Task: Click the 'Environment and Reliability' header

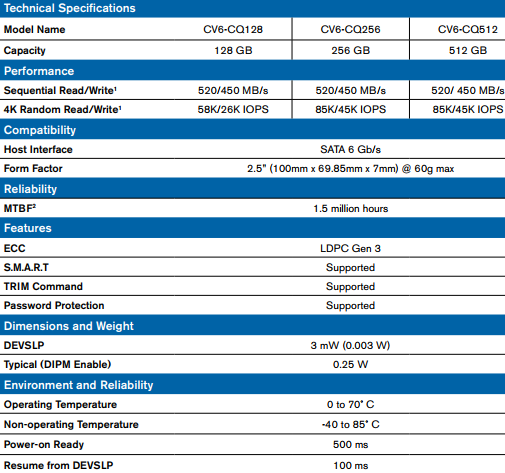Action: click(x=79, y=385)
